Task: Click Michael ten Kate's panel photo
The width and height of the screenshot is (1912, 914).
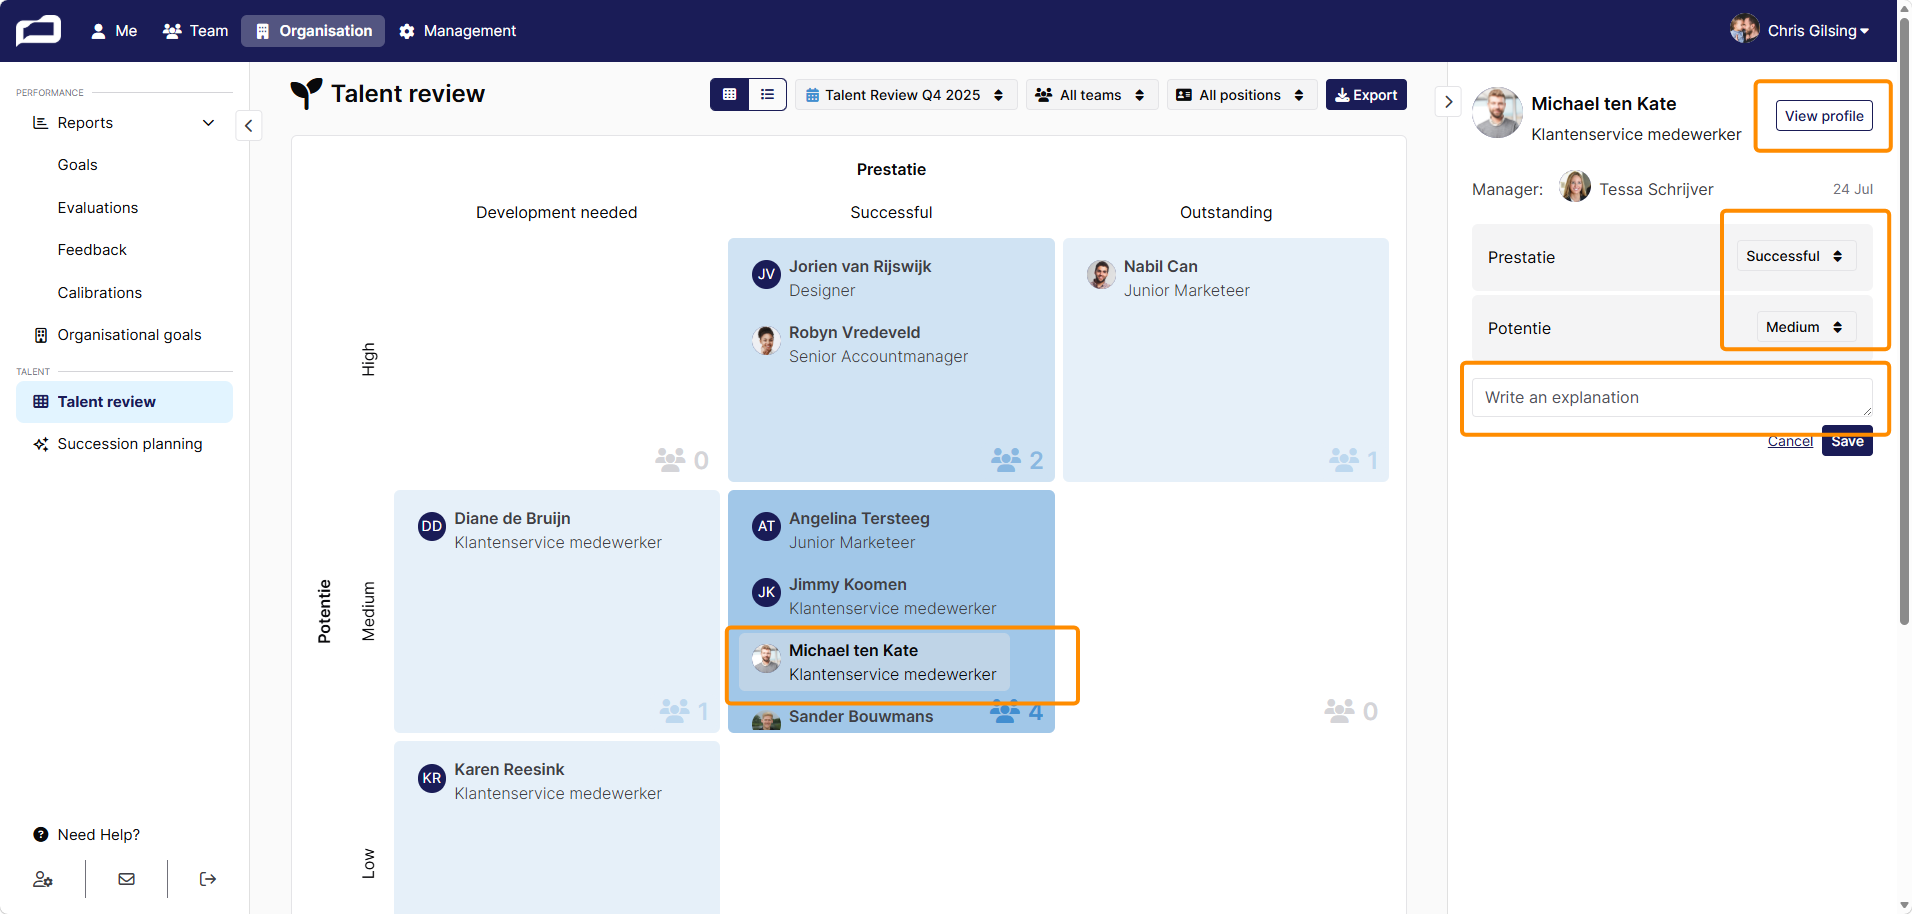Action: [1497, 112]
